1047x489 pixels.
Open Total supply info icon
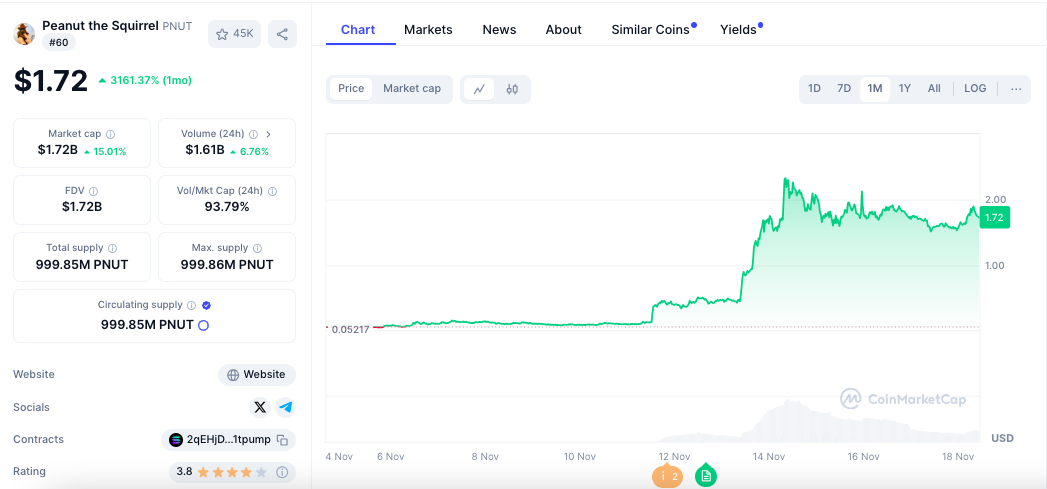(113, 248)
